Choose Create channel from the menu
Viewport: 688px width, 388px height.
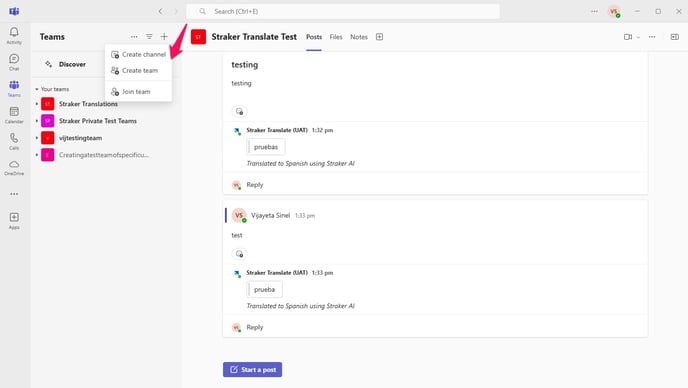[139, 54]
